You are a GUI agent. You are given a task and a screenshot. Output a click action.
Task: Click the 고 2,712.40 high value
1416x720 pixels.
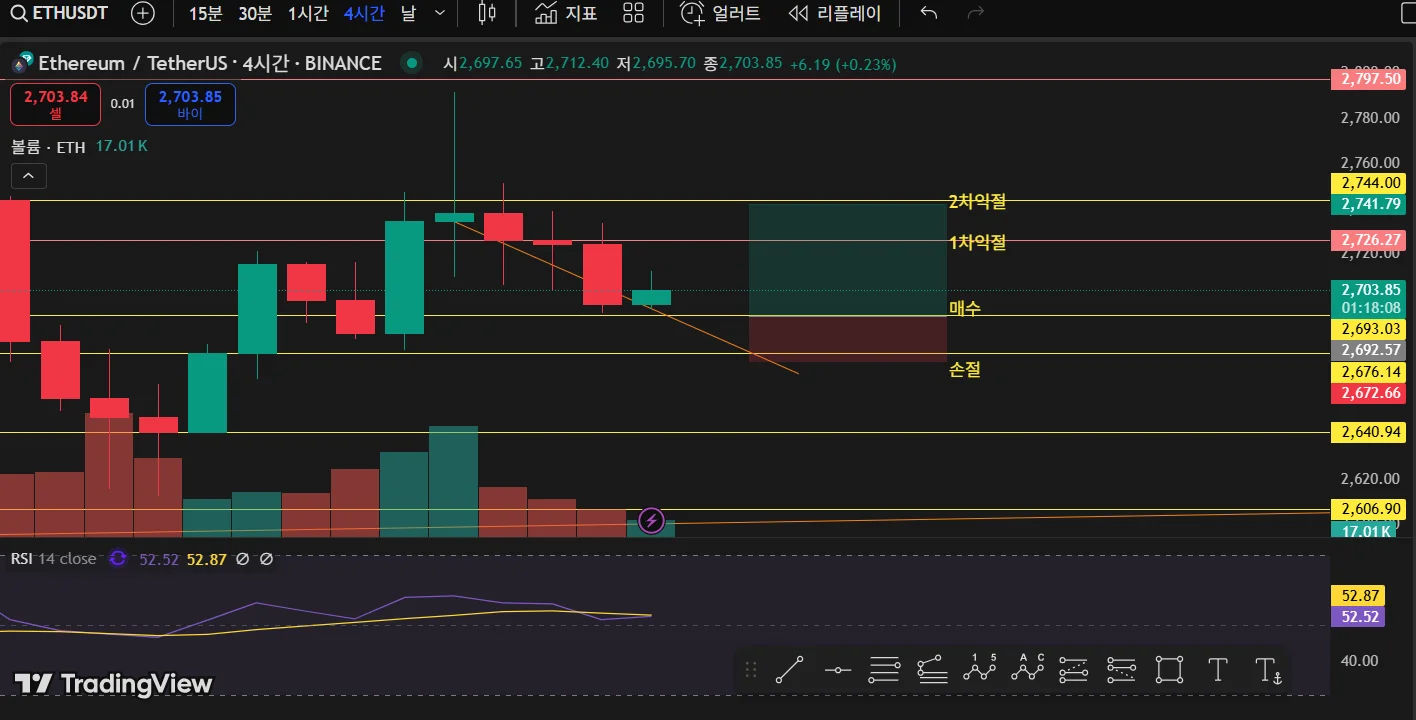click(x=569, y=64)
